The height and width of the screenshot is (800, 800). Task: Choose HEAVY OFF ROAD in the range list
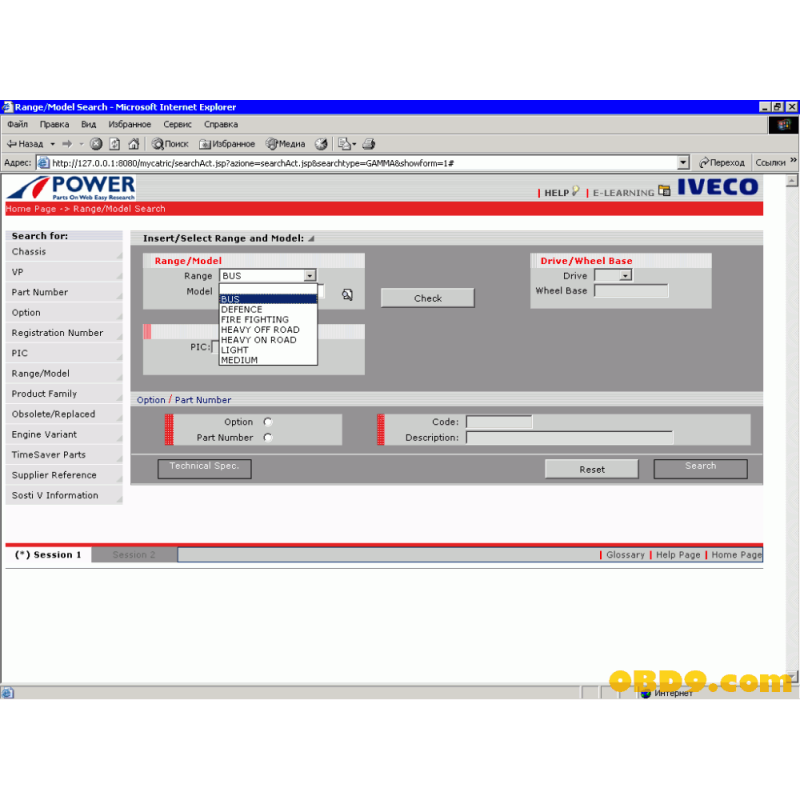(x=268, y=330)
